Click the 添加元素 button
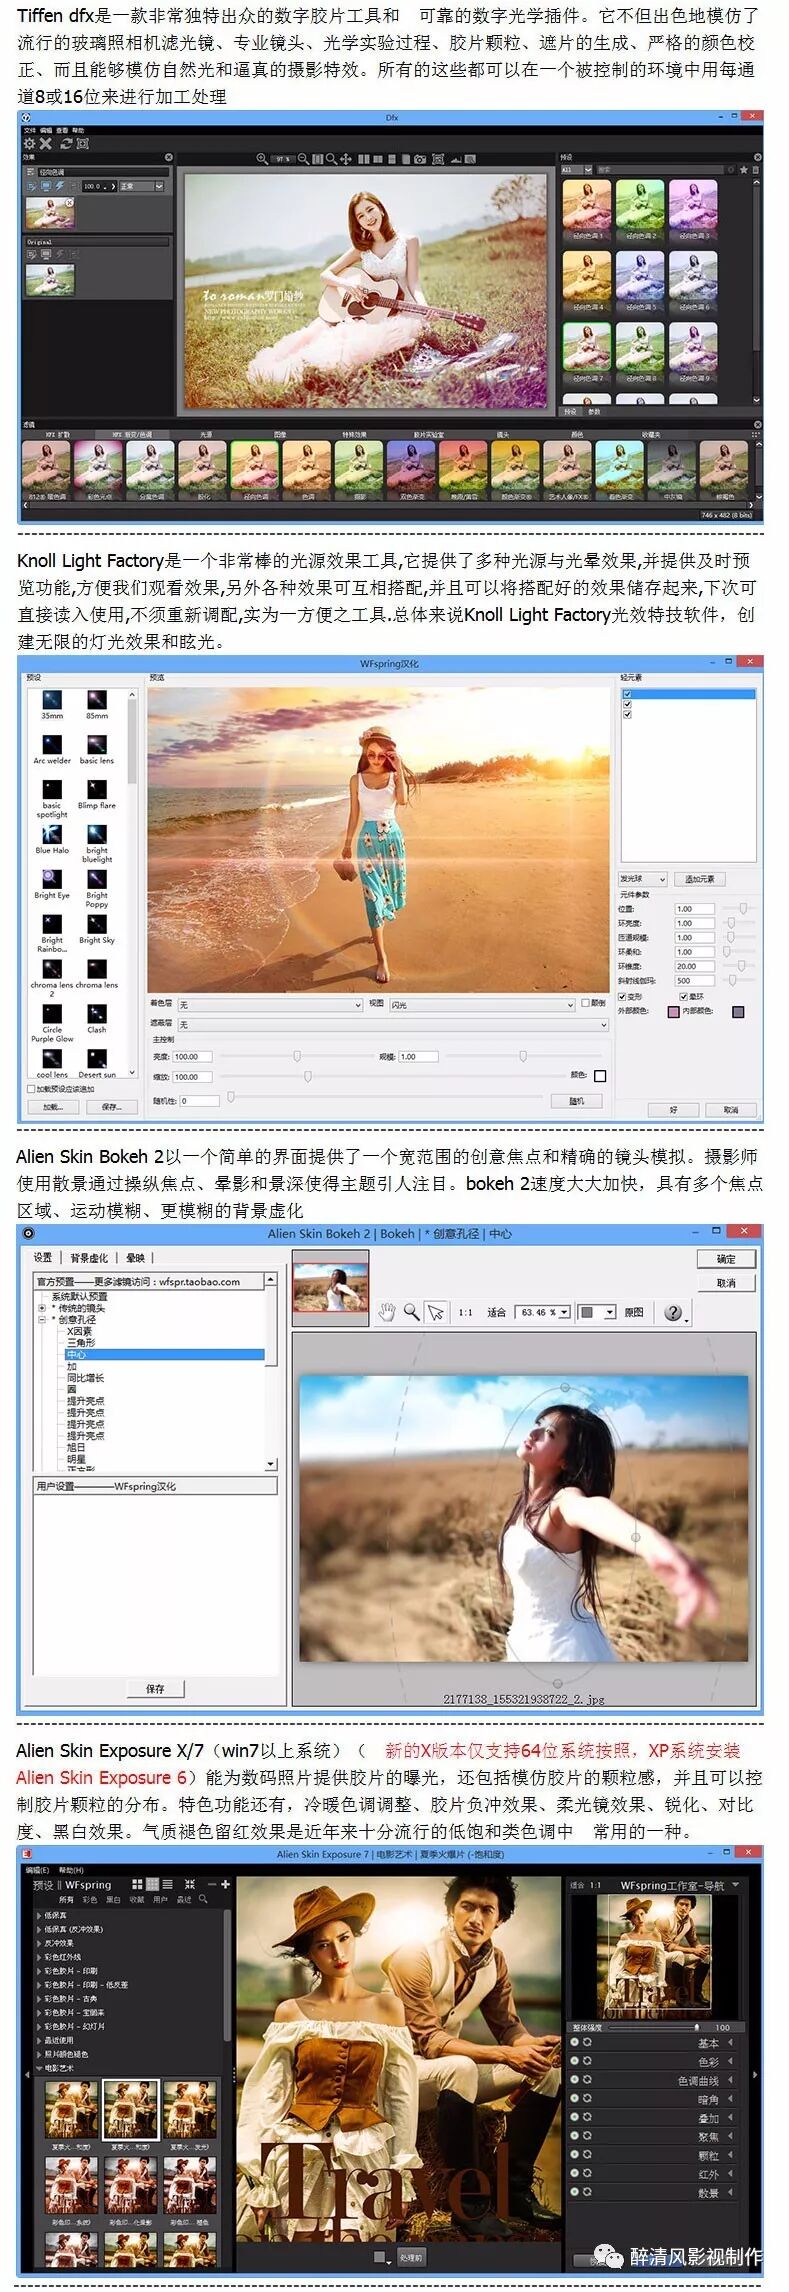Viewport: 789px width, 2292px height. [x=700, y=879]
